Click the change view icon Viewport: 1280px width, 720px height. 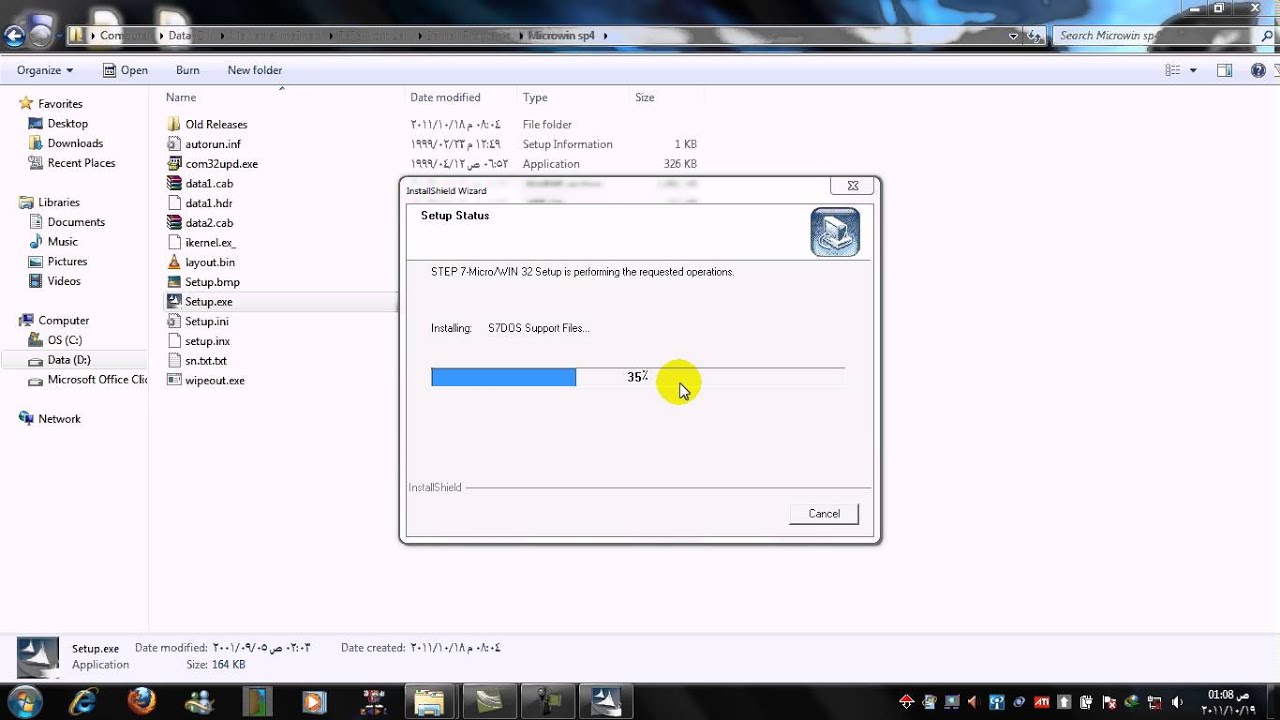(x=1173, y=70)
